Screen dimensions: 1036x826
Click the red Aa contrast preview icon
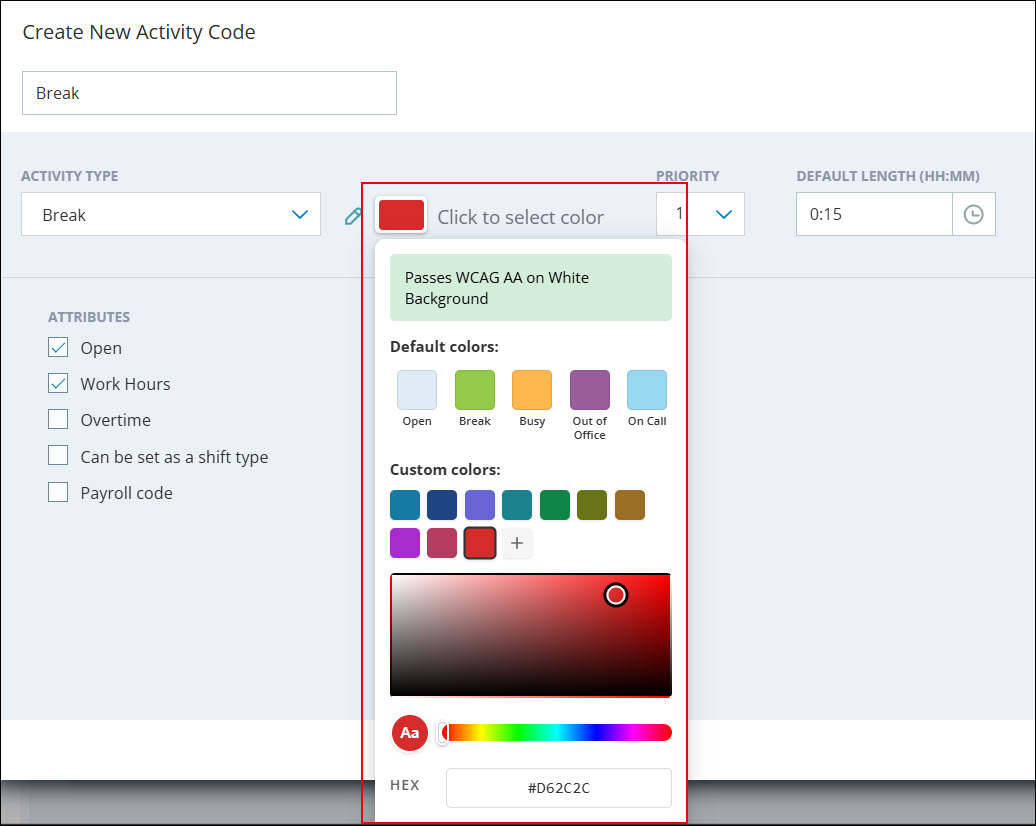409,733
